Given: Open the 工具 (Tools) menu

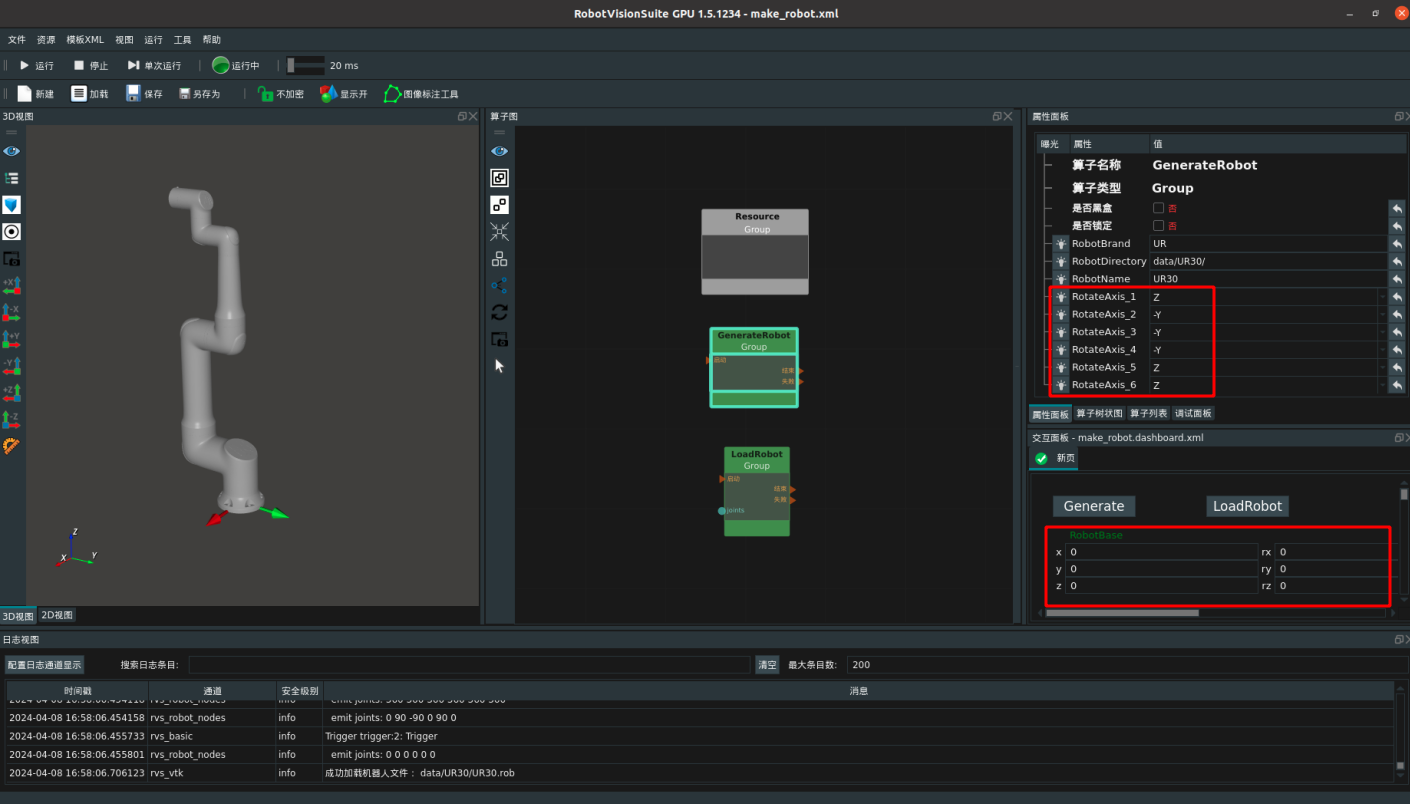Looking at the screenshot, I should point(183,40).
